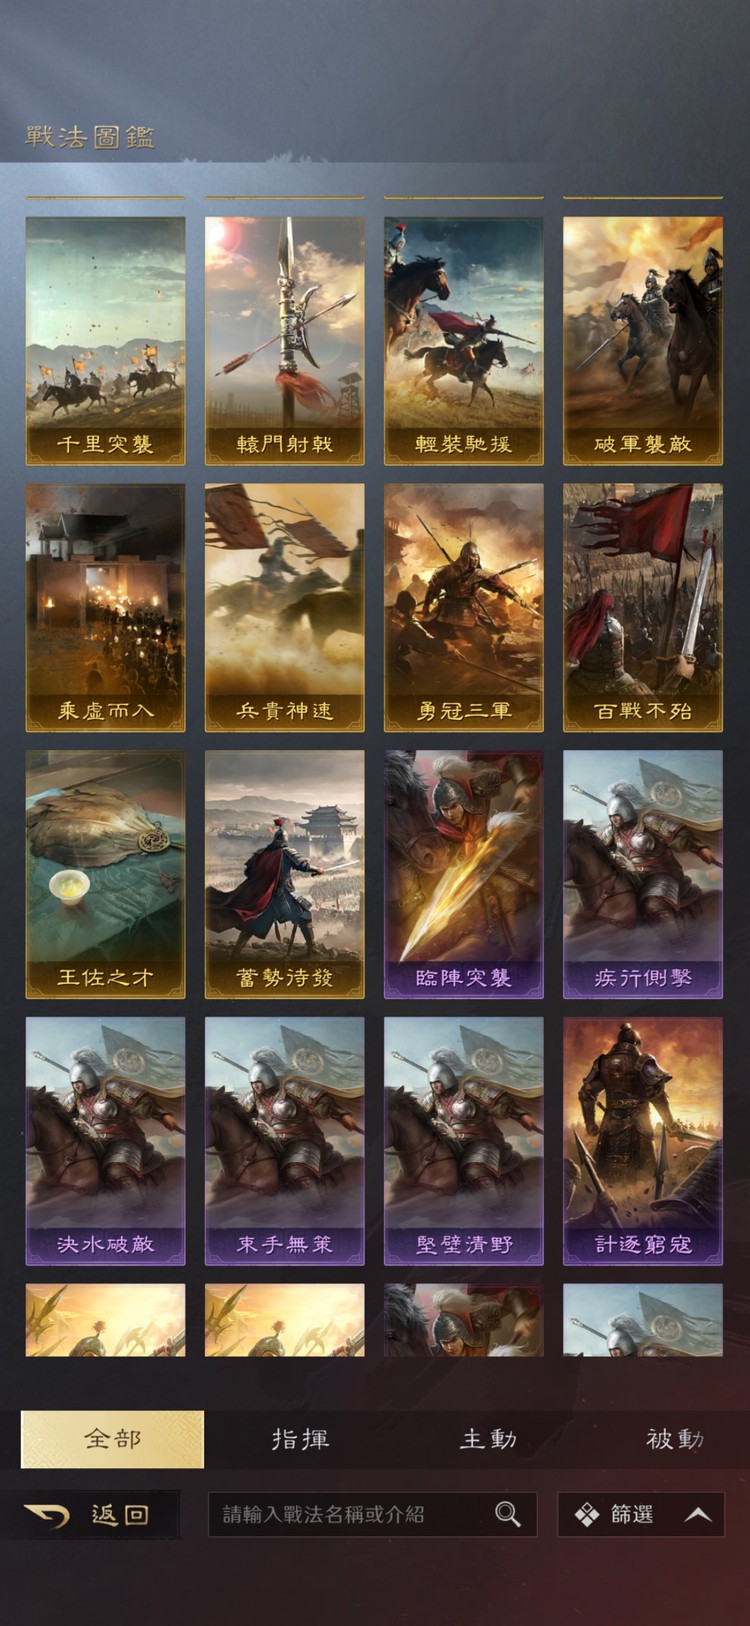Select the purple 臨陣突襲 card
Image resolution: width=750 pixels, height=1626 pixels.
[463, 875]
